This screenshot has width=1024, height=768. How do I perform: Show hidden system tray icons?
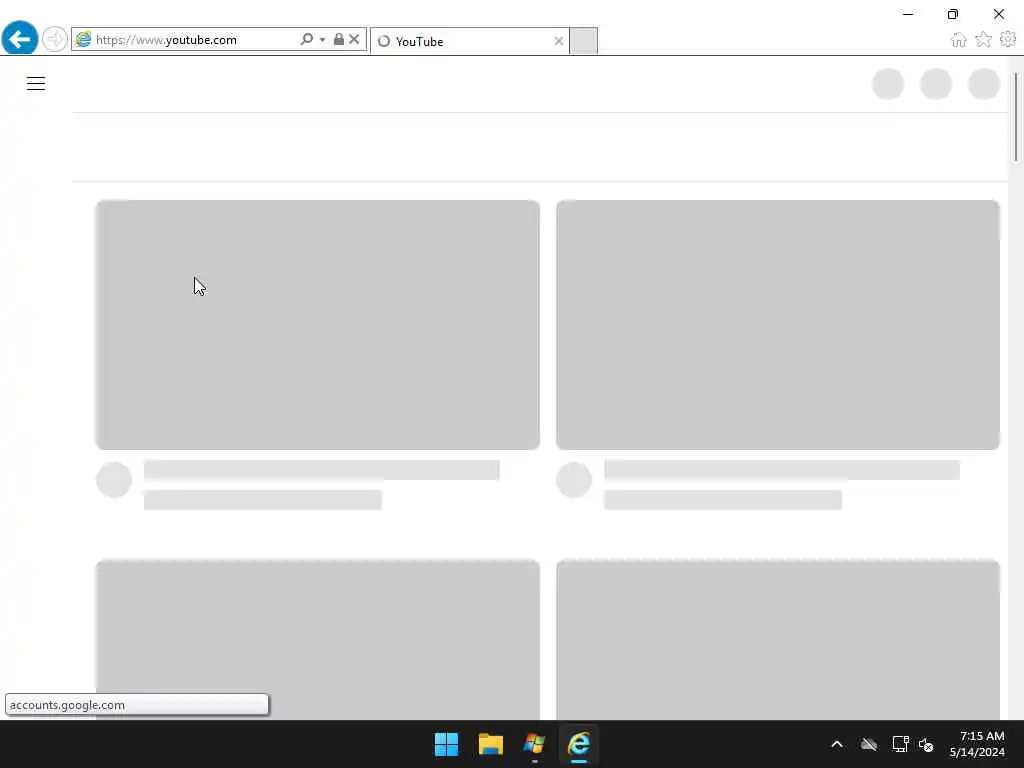837,744
